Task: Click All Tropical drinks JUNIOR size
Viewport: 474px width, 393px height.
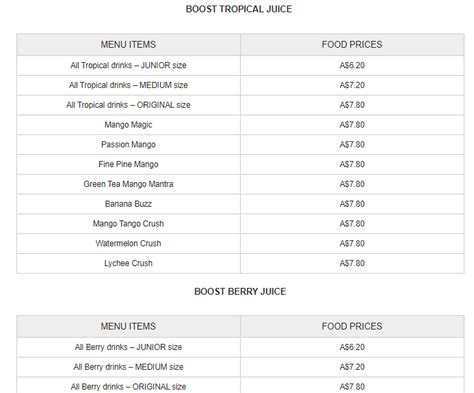Action: [x=128, y=65]
